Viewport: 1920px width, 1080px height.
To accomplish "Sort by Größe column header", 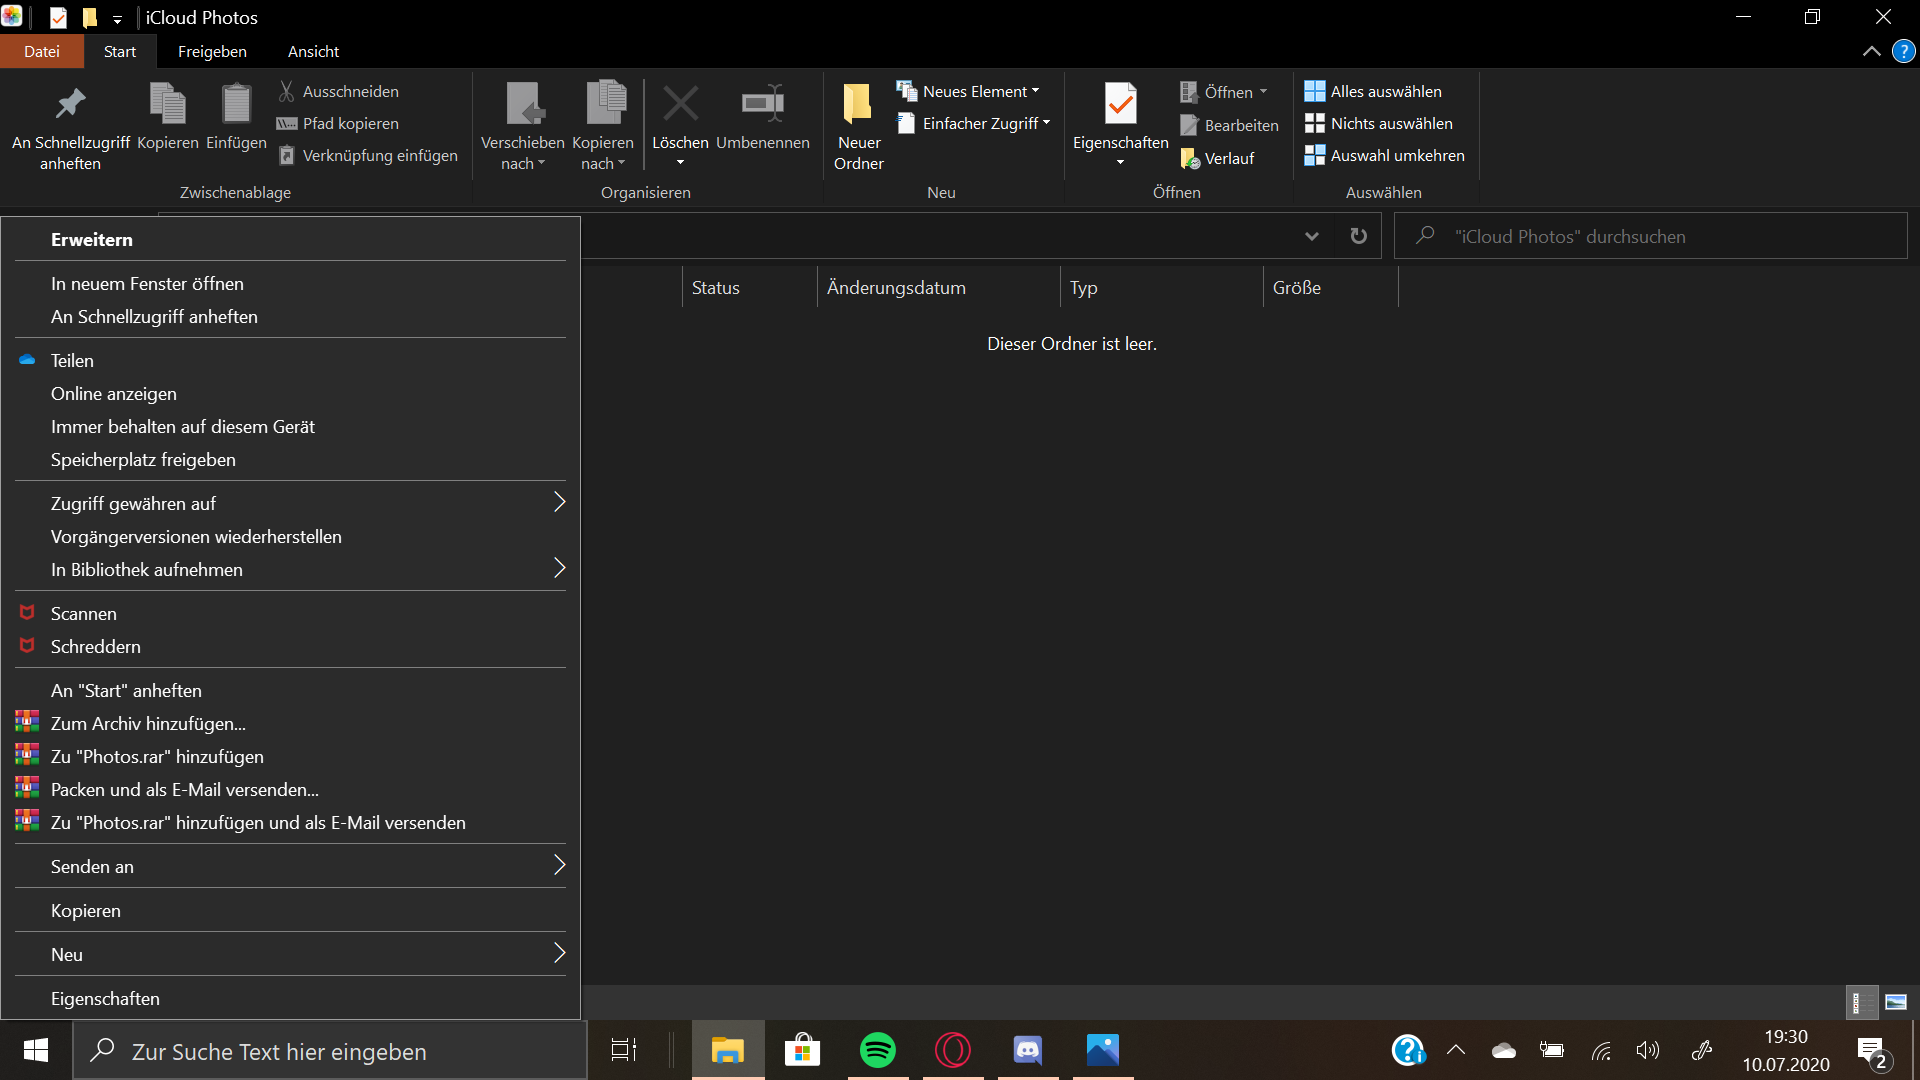I will [1330, 287].
